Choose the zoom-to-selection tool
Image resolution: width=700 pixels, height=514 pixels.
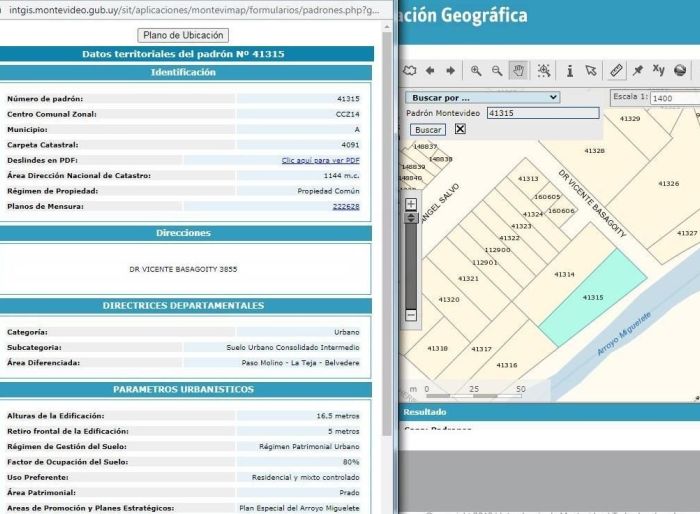click(x=544, y=71)
